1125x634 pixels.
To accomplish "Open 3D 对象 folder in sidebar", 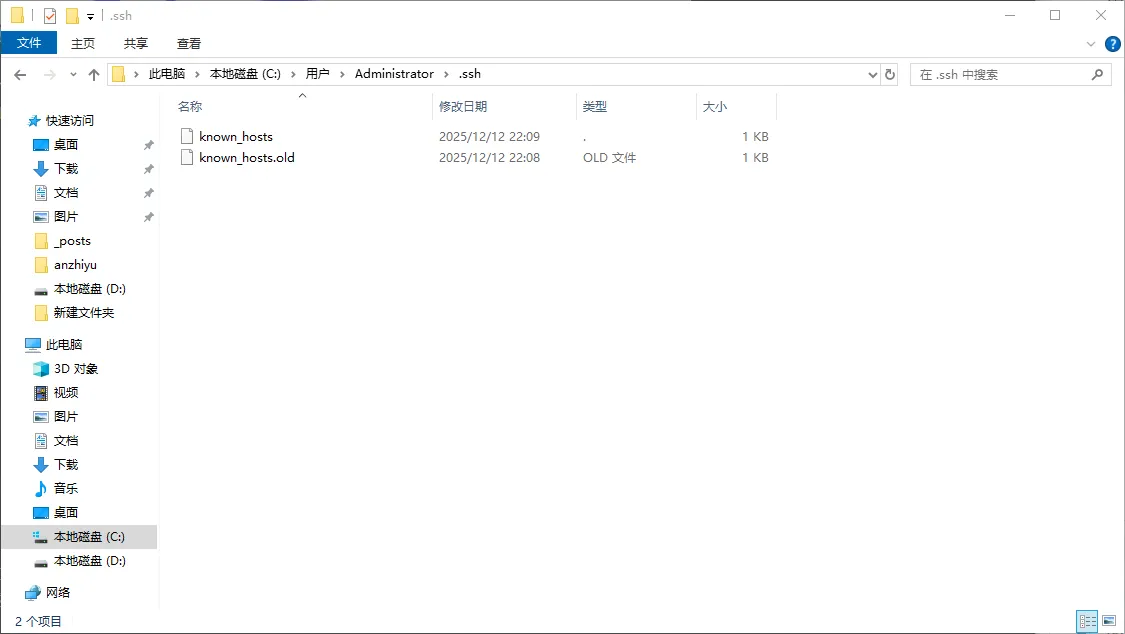I will coord(75,368).
